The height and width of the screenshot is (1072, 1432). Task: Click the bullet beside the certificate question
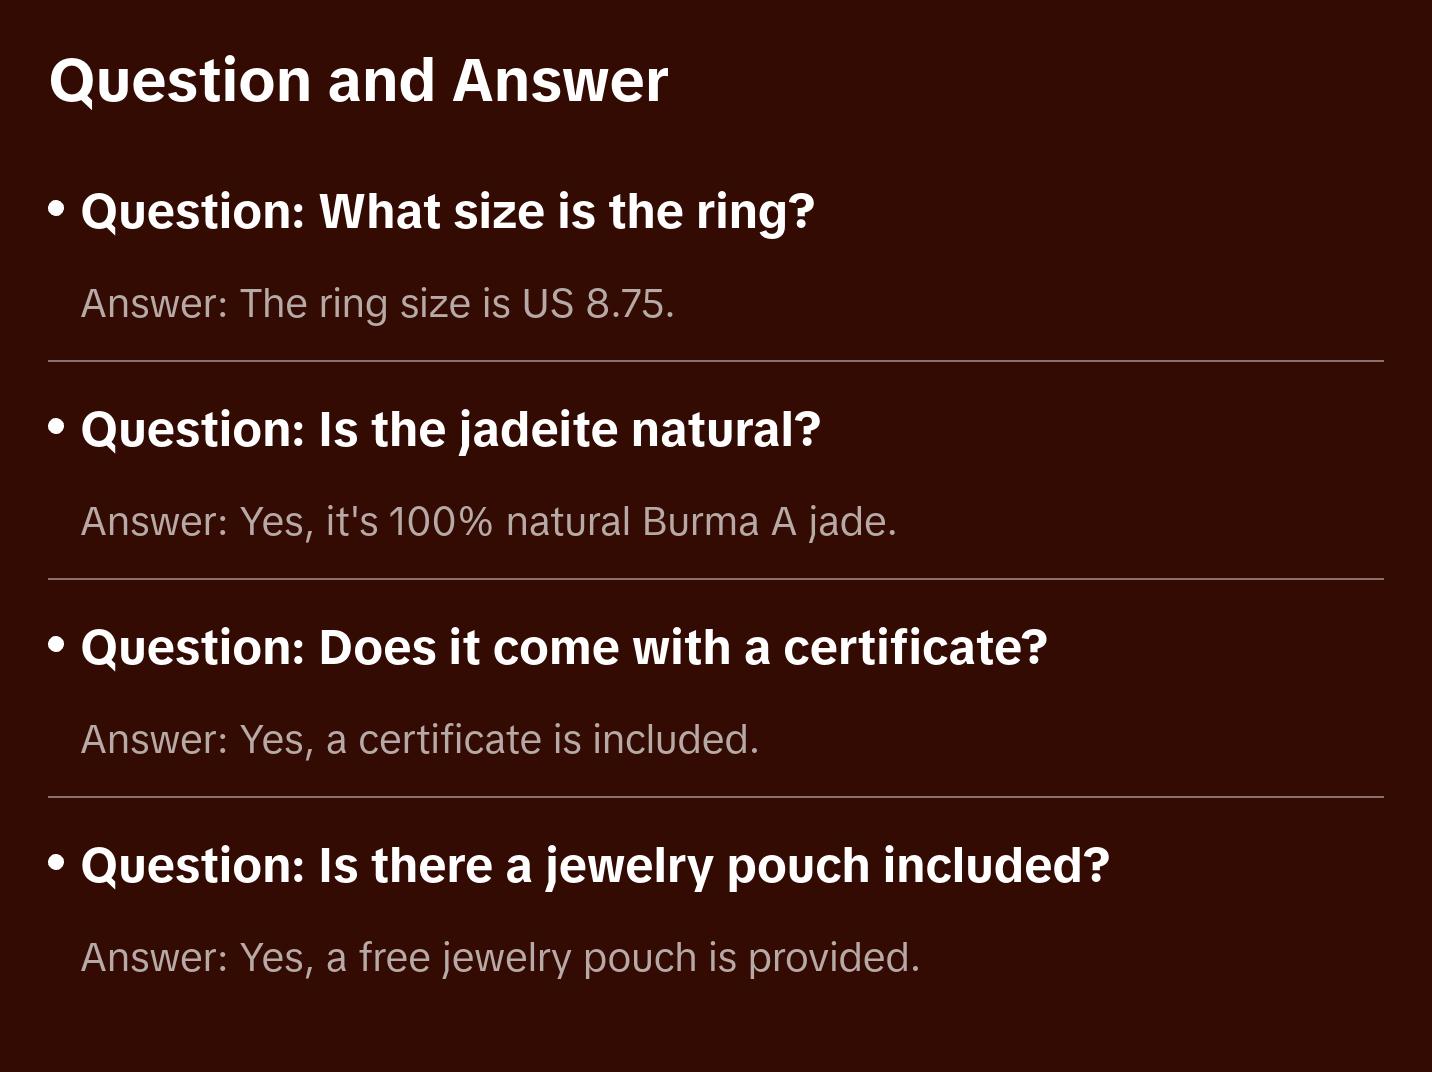point(57,646)
